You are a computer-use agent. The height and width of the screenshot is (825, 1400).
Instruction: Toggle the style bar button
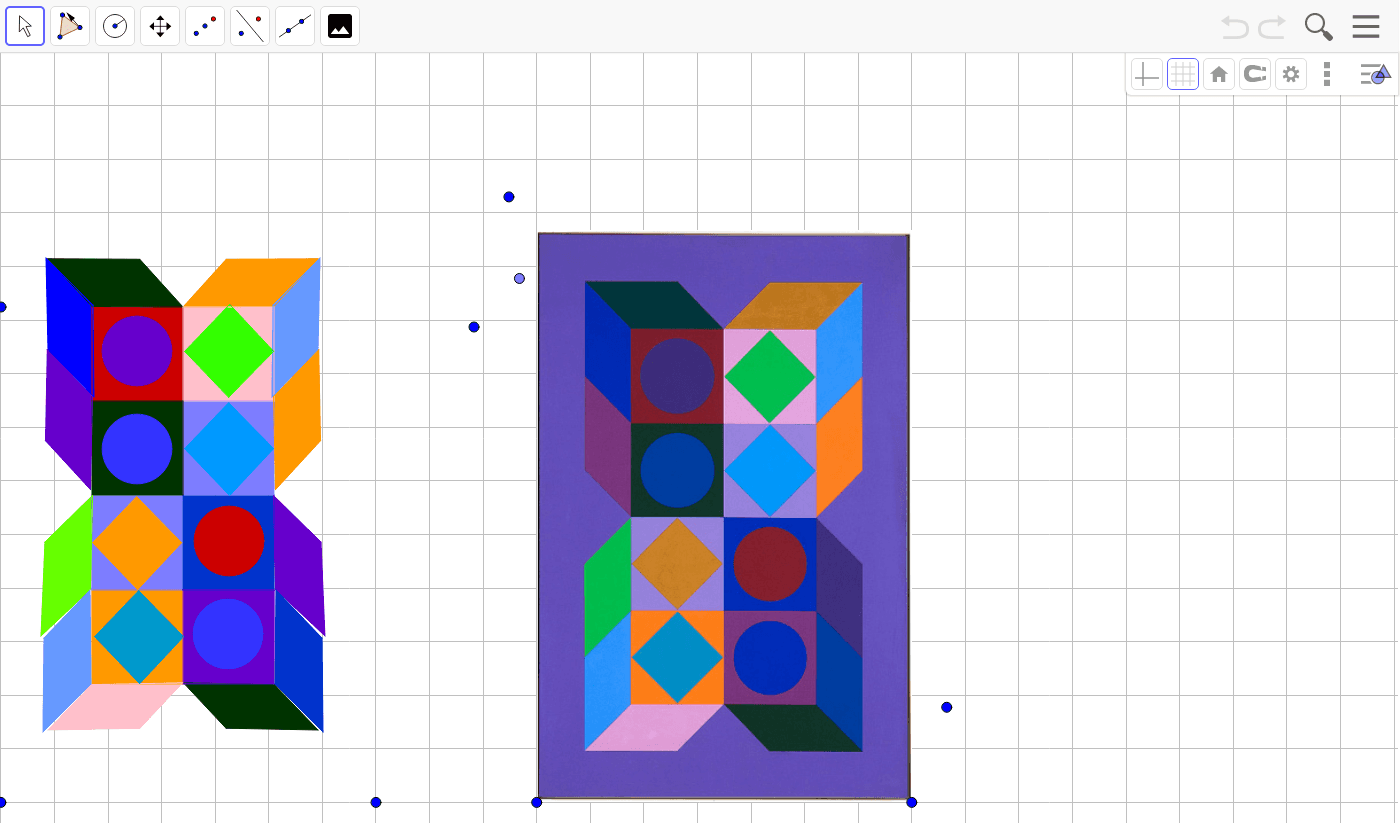pos(1375,74)
